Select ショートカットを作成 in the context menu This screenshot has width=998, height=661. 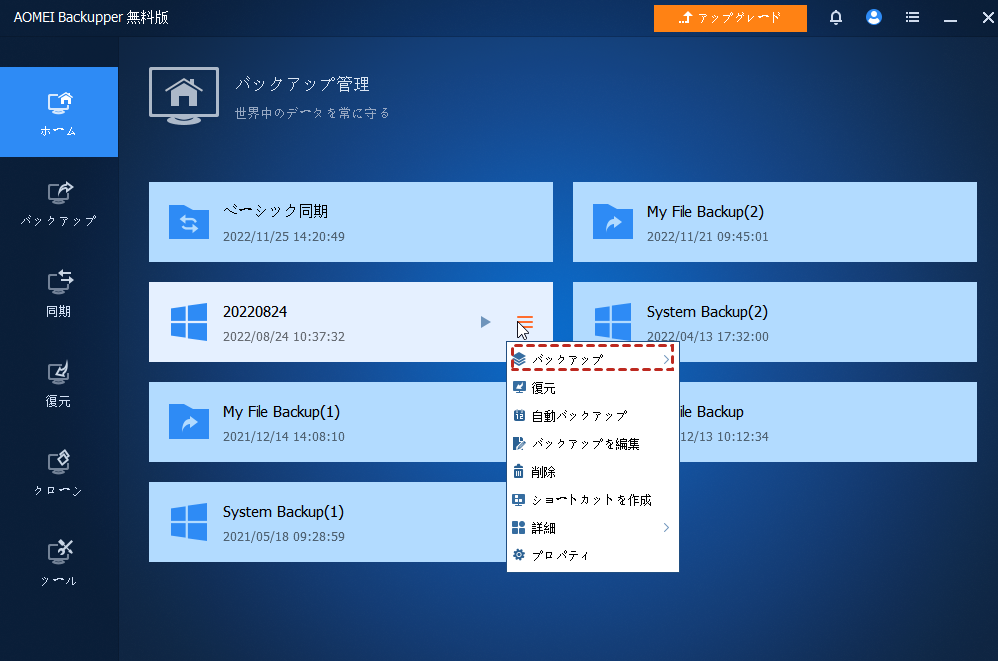pos(593,499)
